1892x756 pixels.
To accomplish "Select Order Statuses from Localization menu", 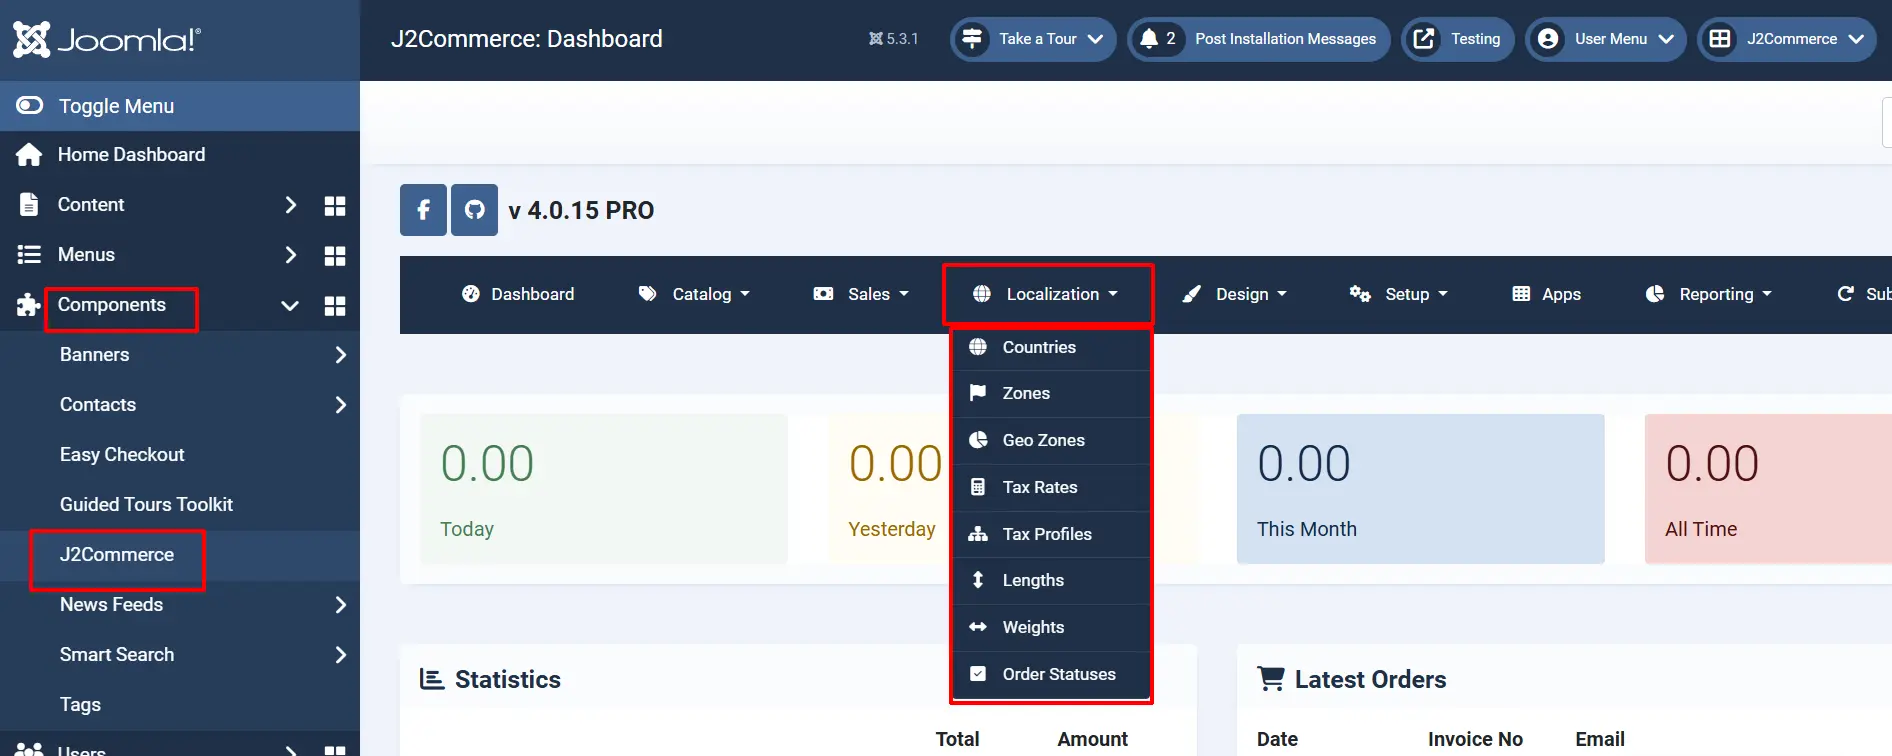I will pyautogui.click(x=1051, y=675).
